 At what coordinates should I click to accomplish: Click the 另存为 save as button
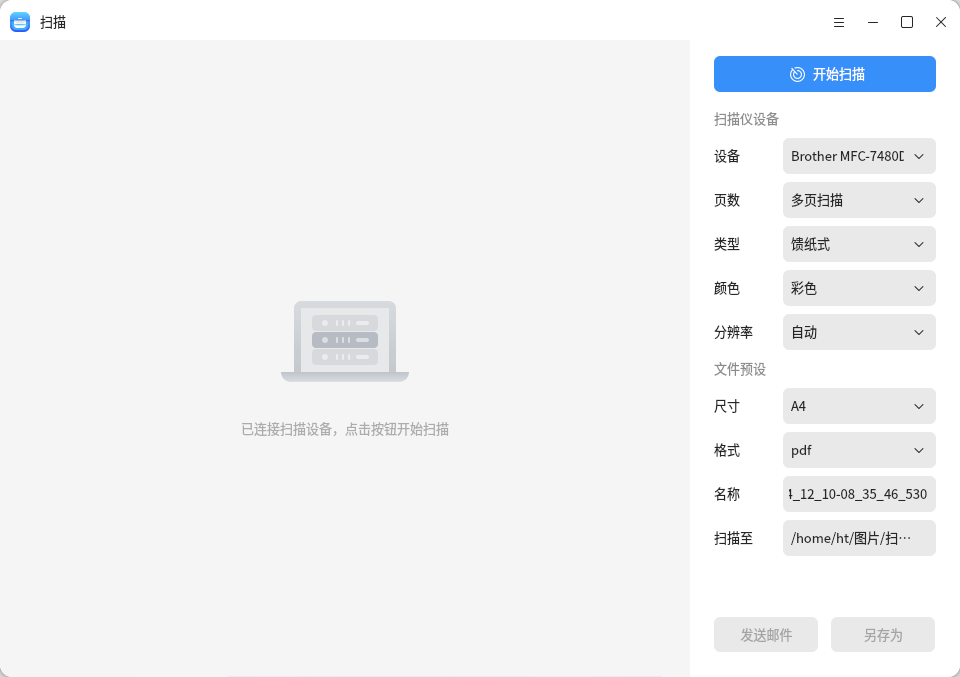coord(882,635)
